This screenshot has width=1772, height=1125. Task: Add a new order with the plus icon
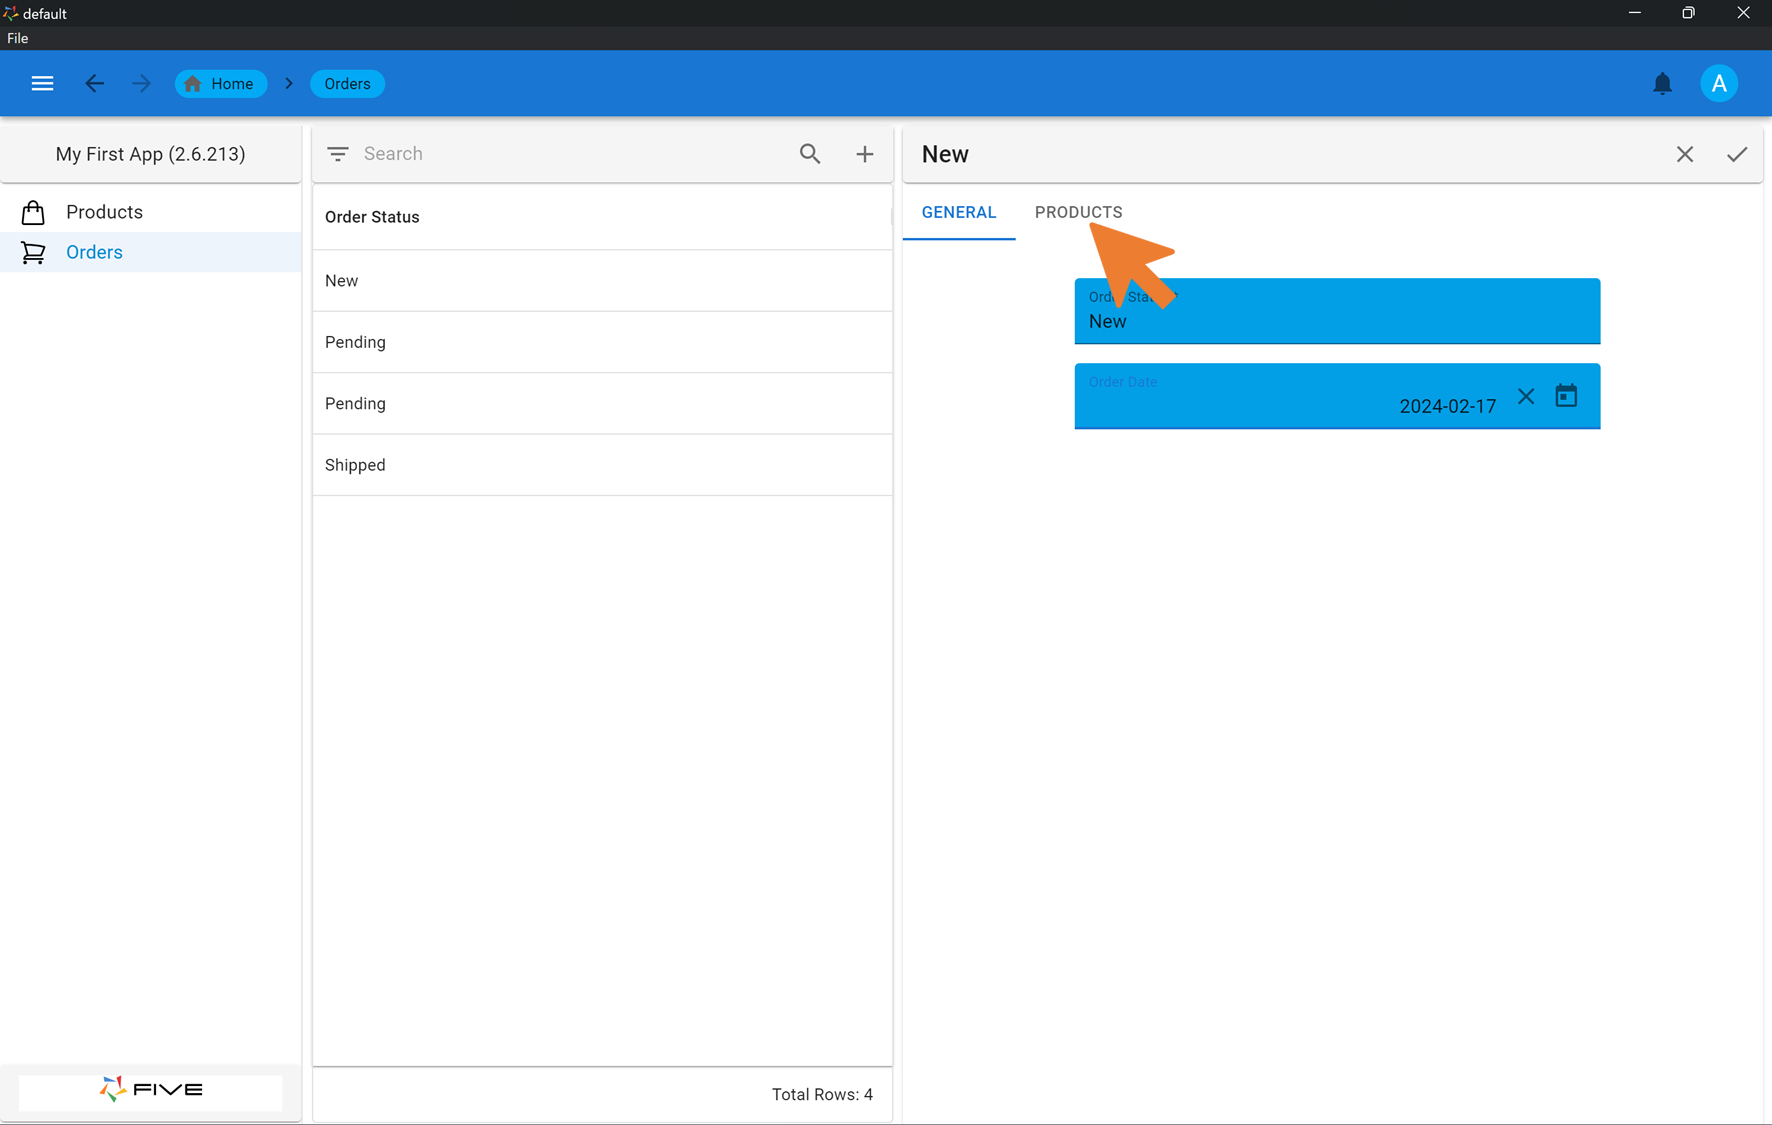point(865,154)
